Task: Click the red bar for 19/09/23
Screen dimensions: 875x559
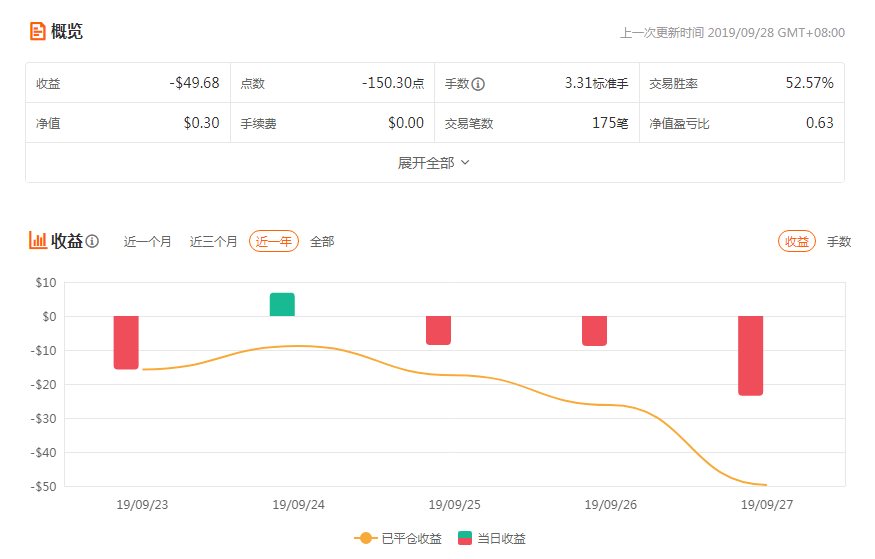Action: click(126, 343)
